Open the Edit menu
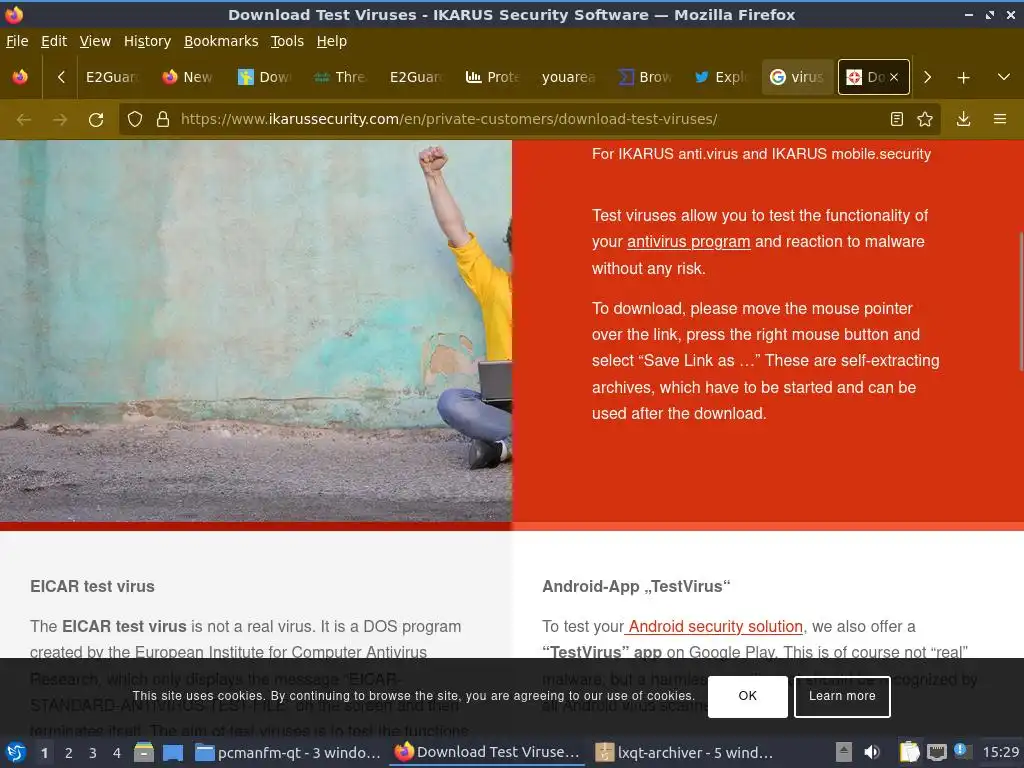The image size is (1024, 768). click(x=54, y=41)
